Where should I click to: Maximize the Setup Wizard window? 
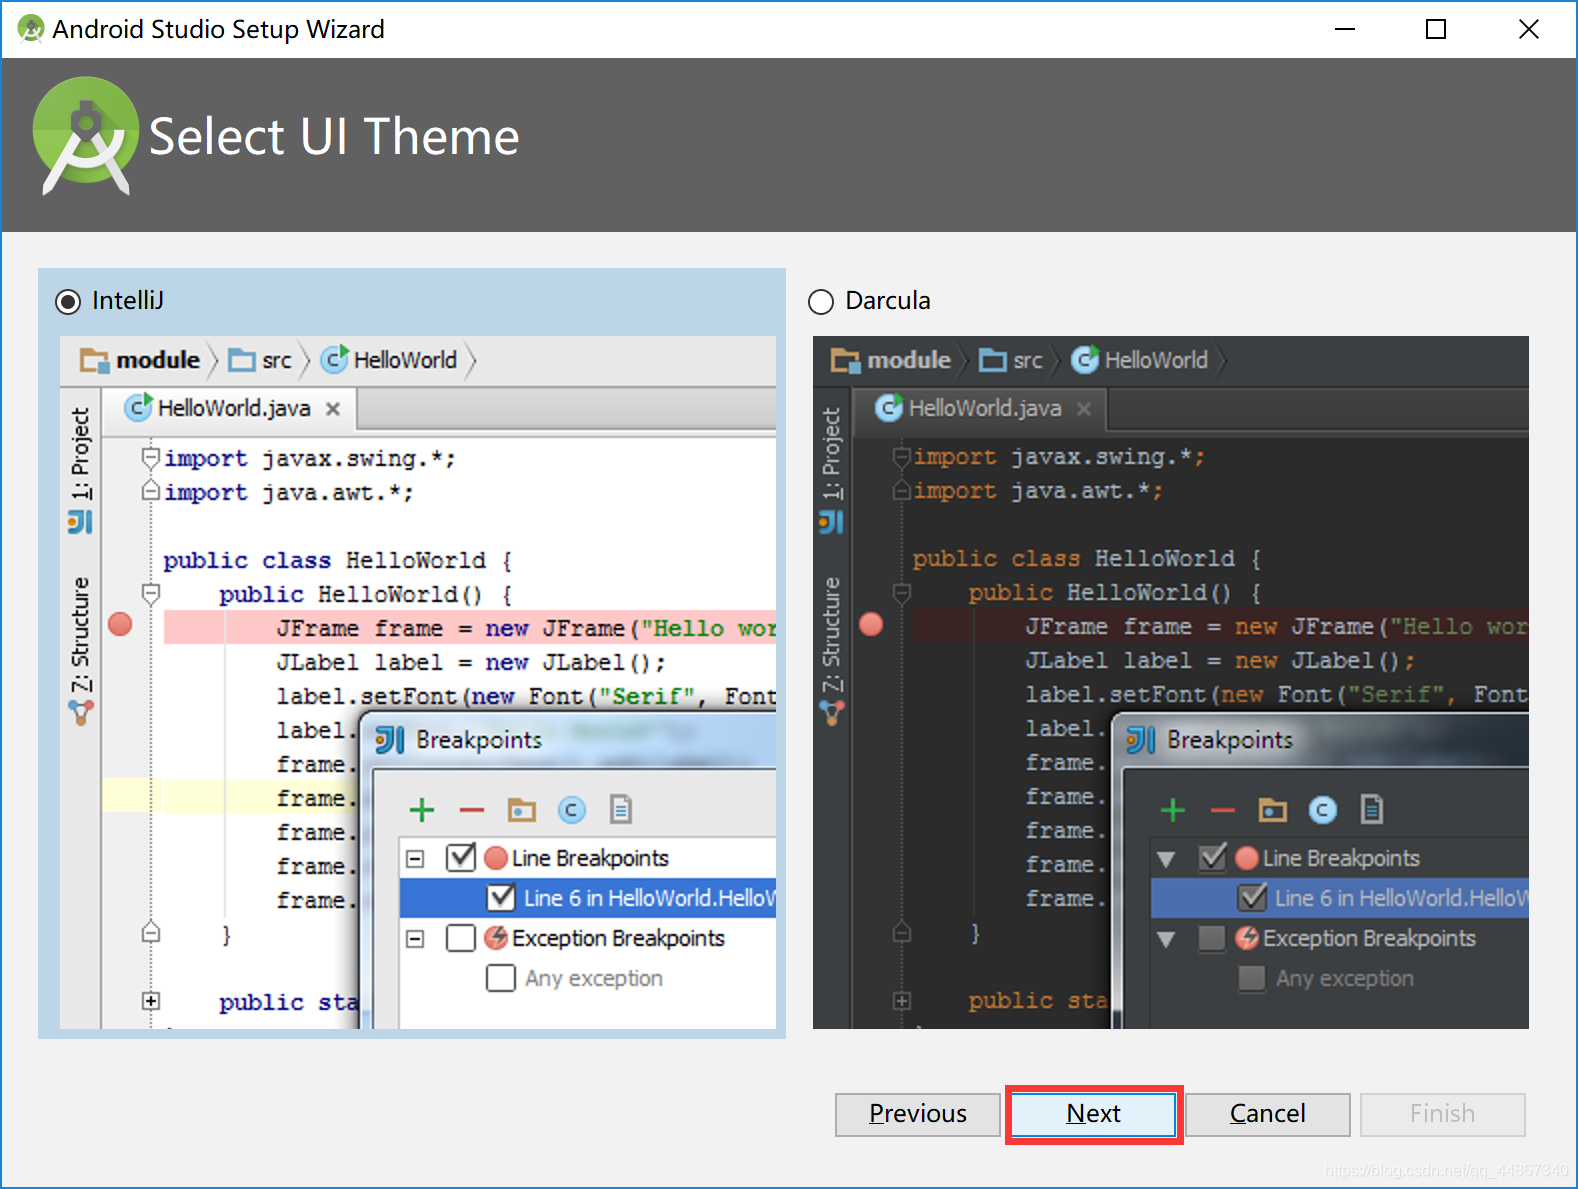[1436, 29]
